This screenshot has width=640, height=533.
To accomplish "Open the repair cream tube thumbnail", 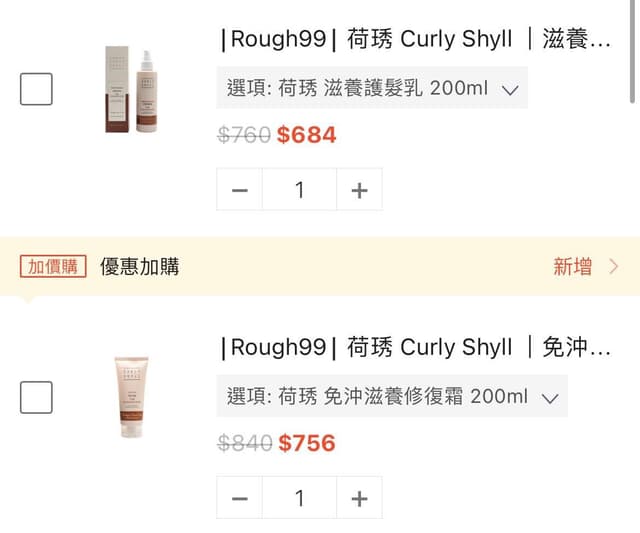I will click(x=131, y=397).
